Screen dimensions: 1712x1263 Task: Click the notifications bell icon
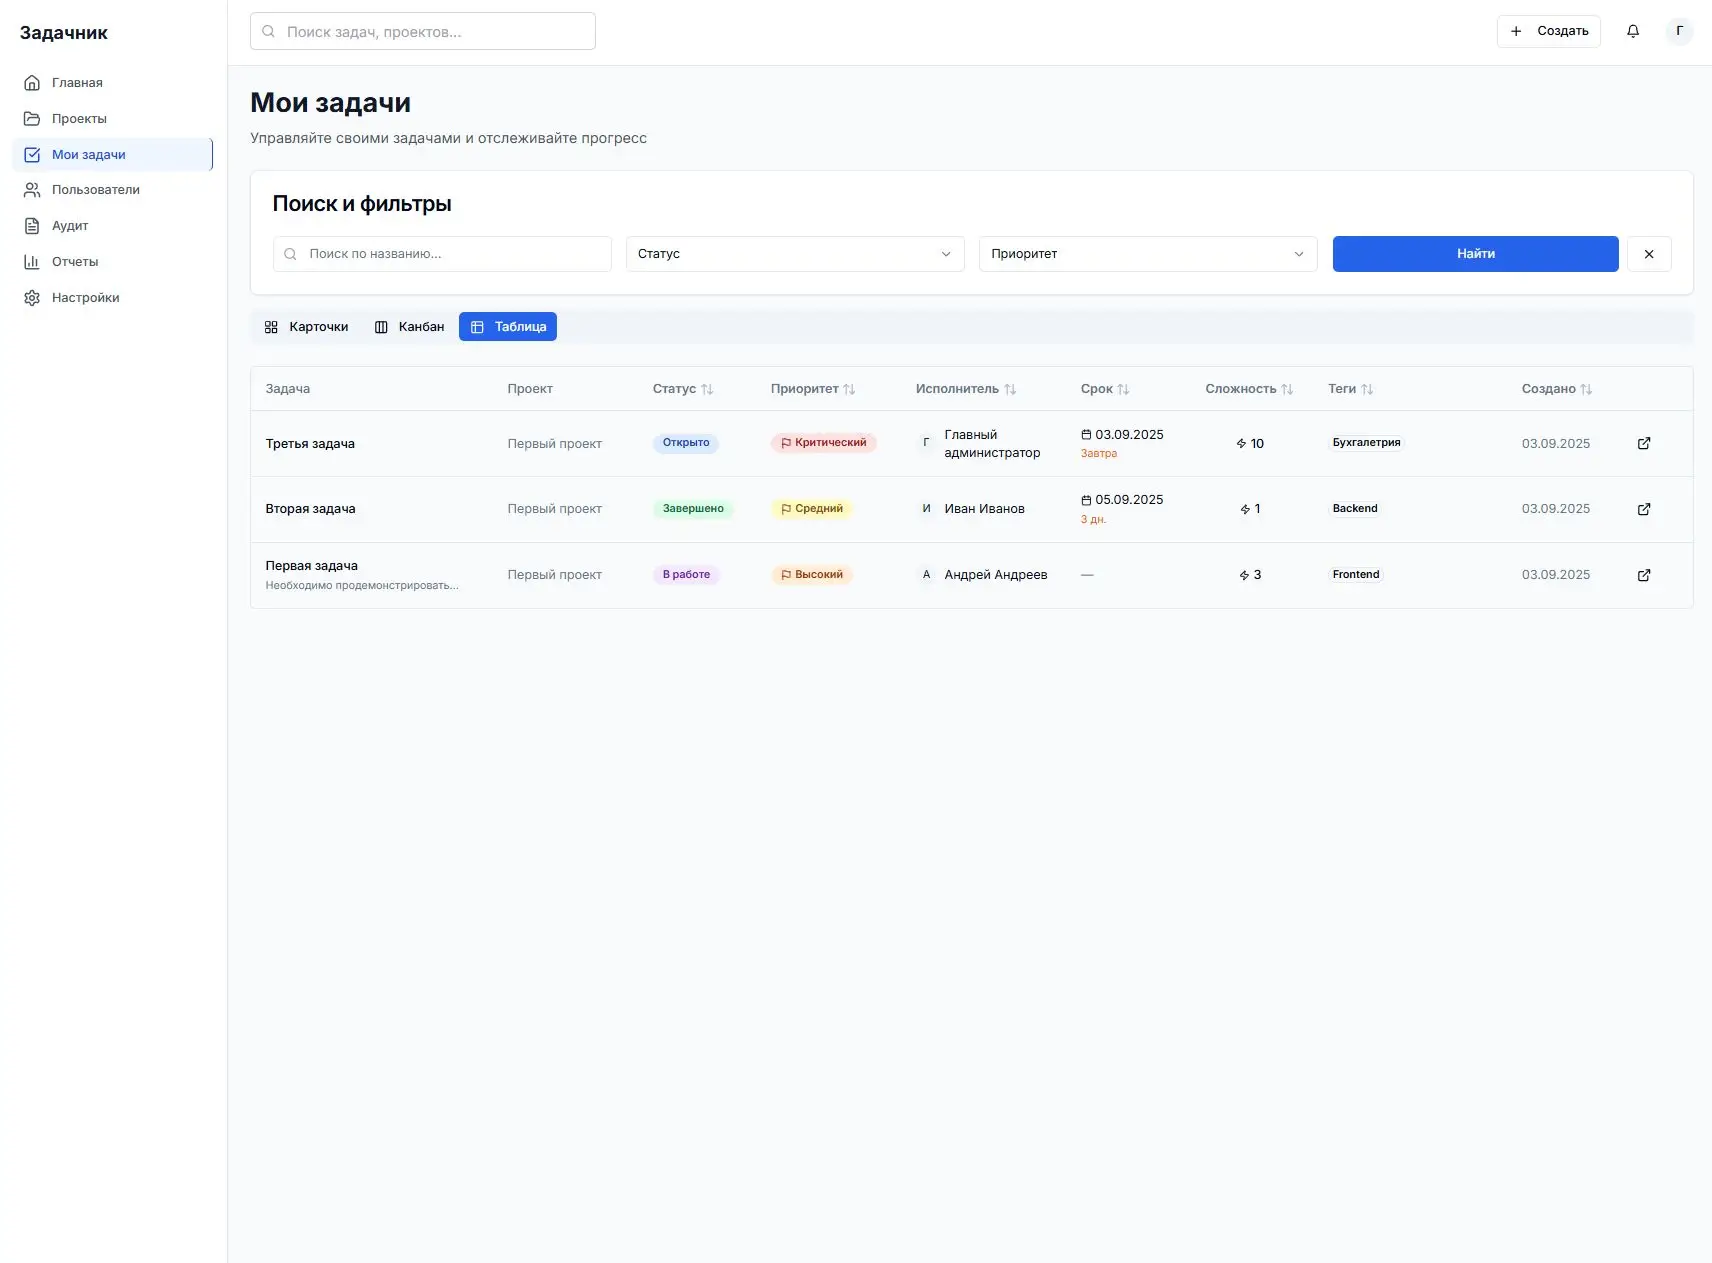pyautogui.click(x=1632, y=31)
